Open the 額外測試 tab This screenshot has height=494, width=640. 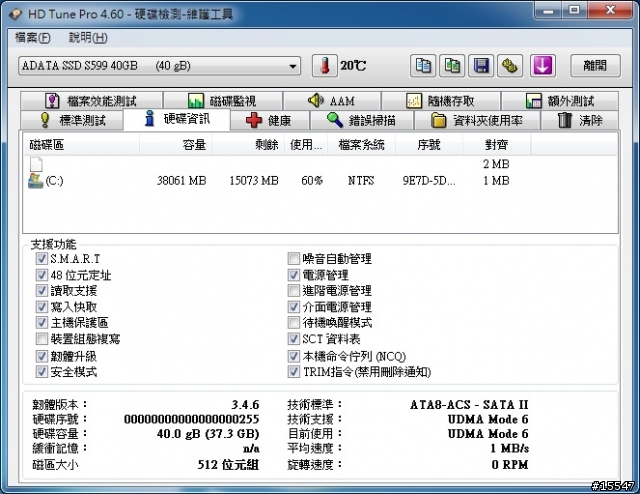click(x=560, y=100)
